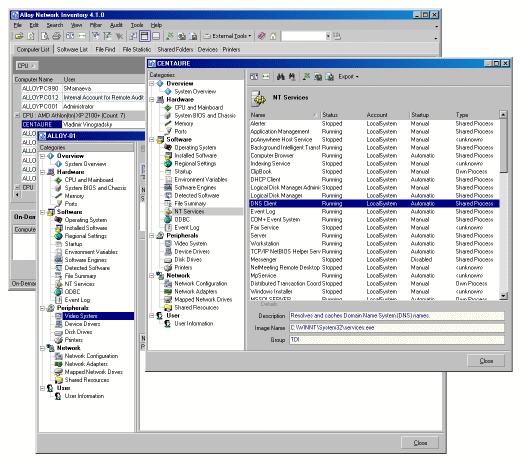
Task: Click Close button in CENTAURE window
Action: tap(486, 361)
